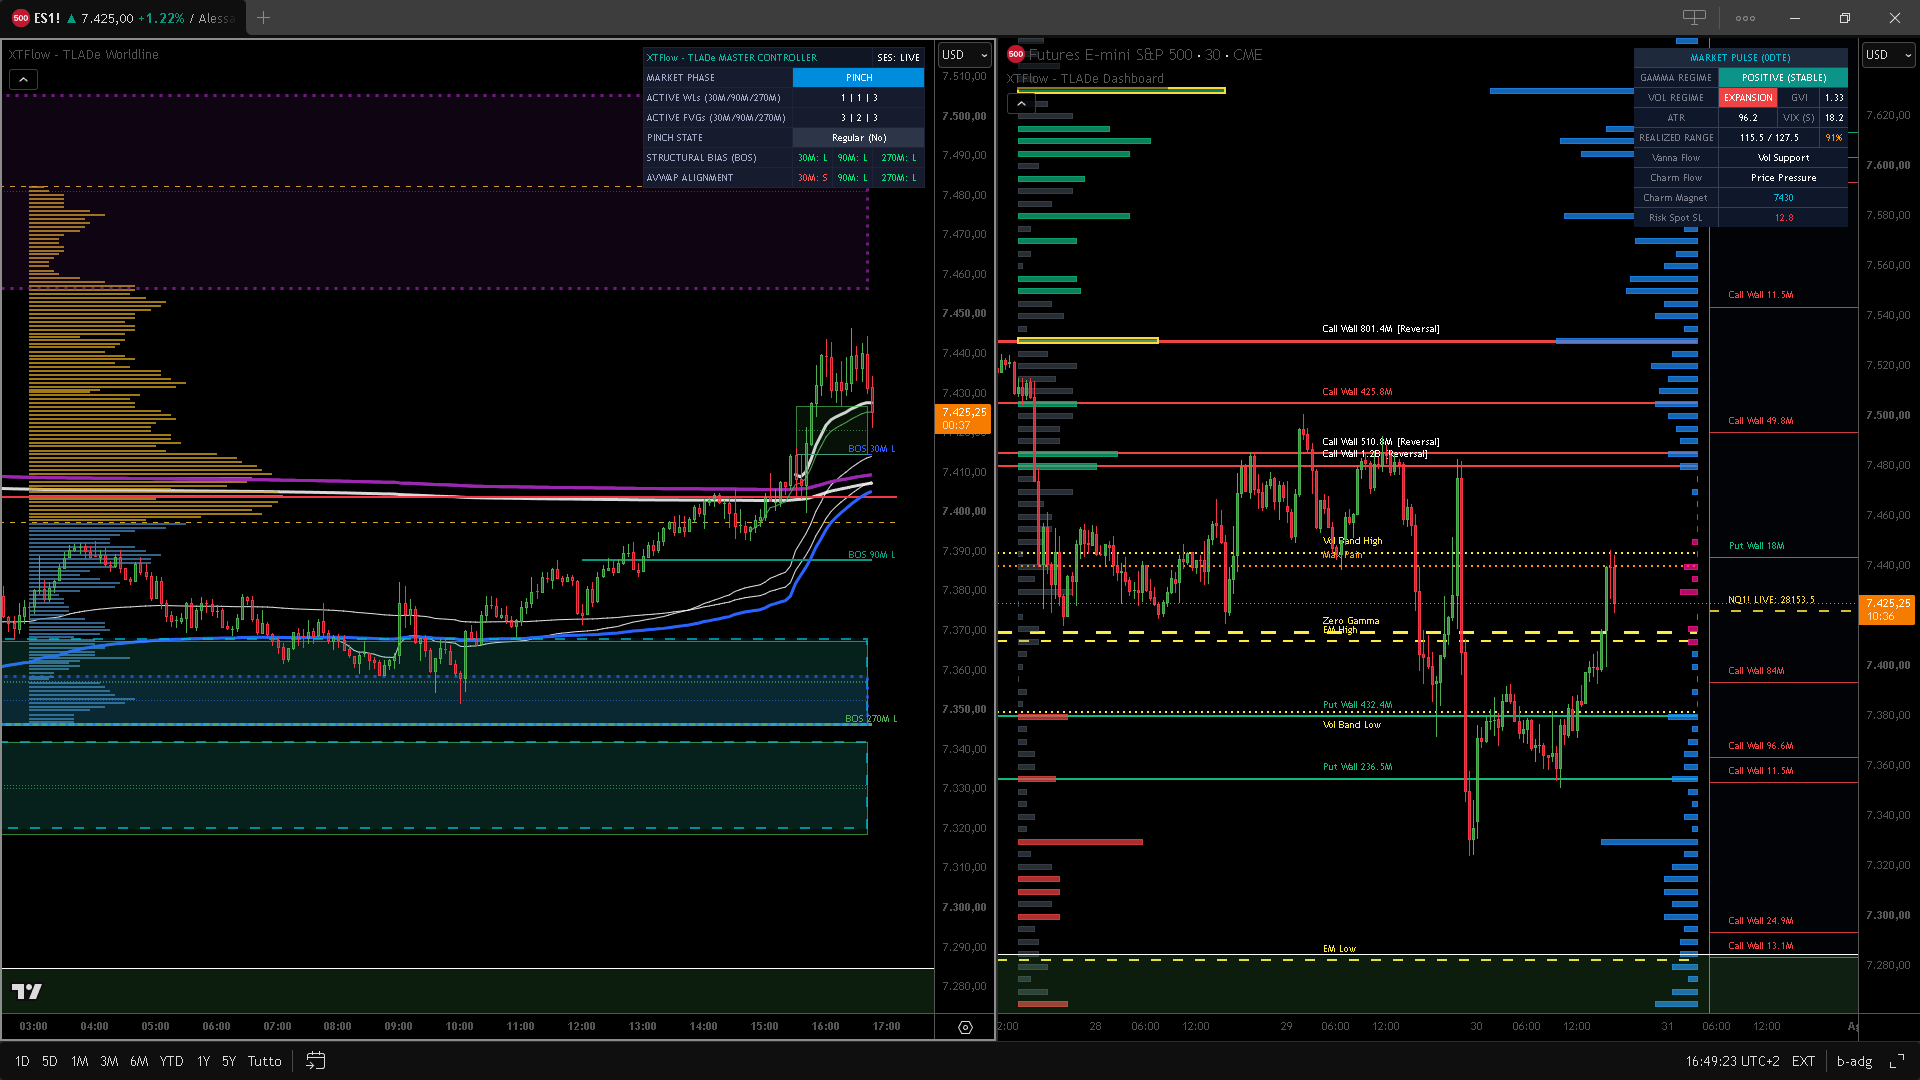Switch to the ES1! tab
The width and height of the screenshot is (1920, 1080).
[x=124, y=18]
